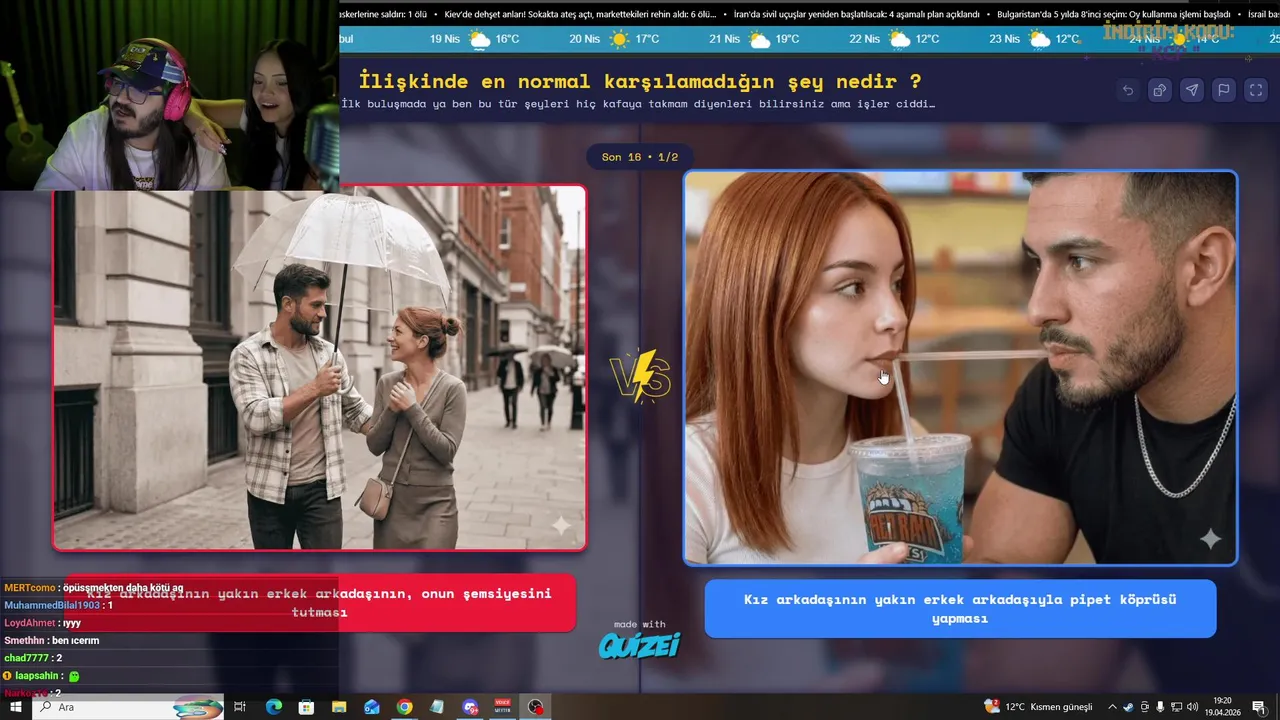
Task: Click the '22 Nis 12°C' forecast
Action: pos(895,39)
